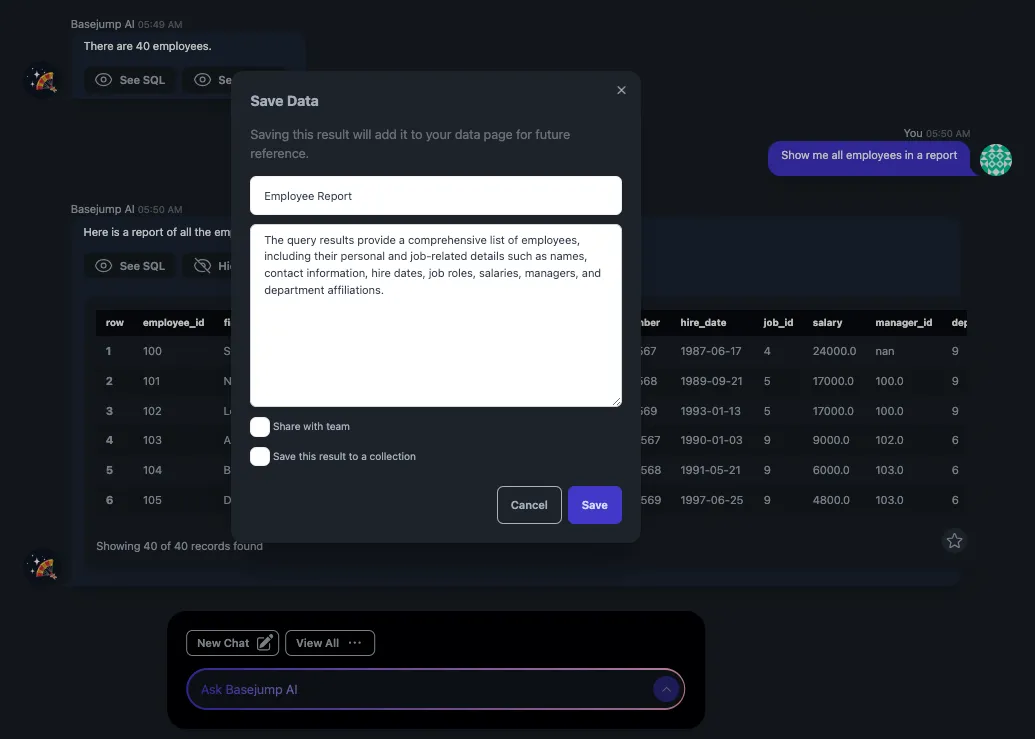Click hire date 1997-06-25 cell
The height and width of the screenshot is (739, 1035).
pos(712,500)
